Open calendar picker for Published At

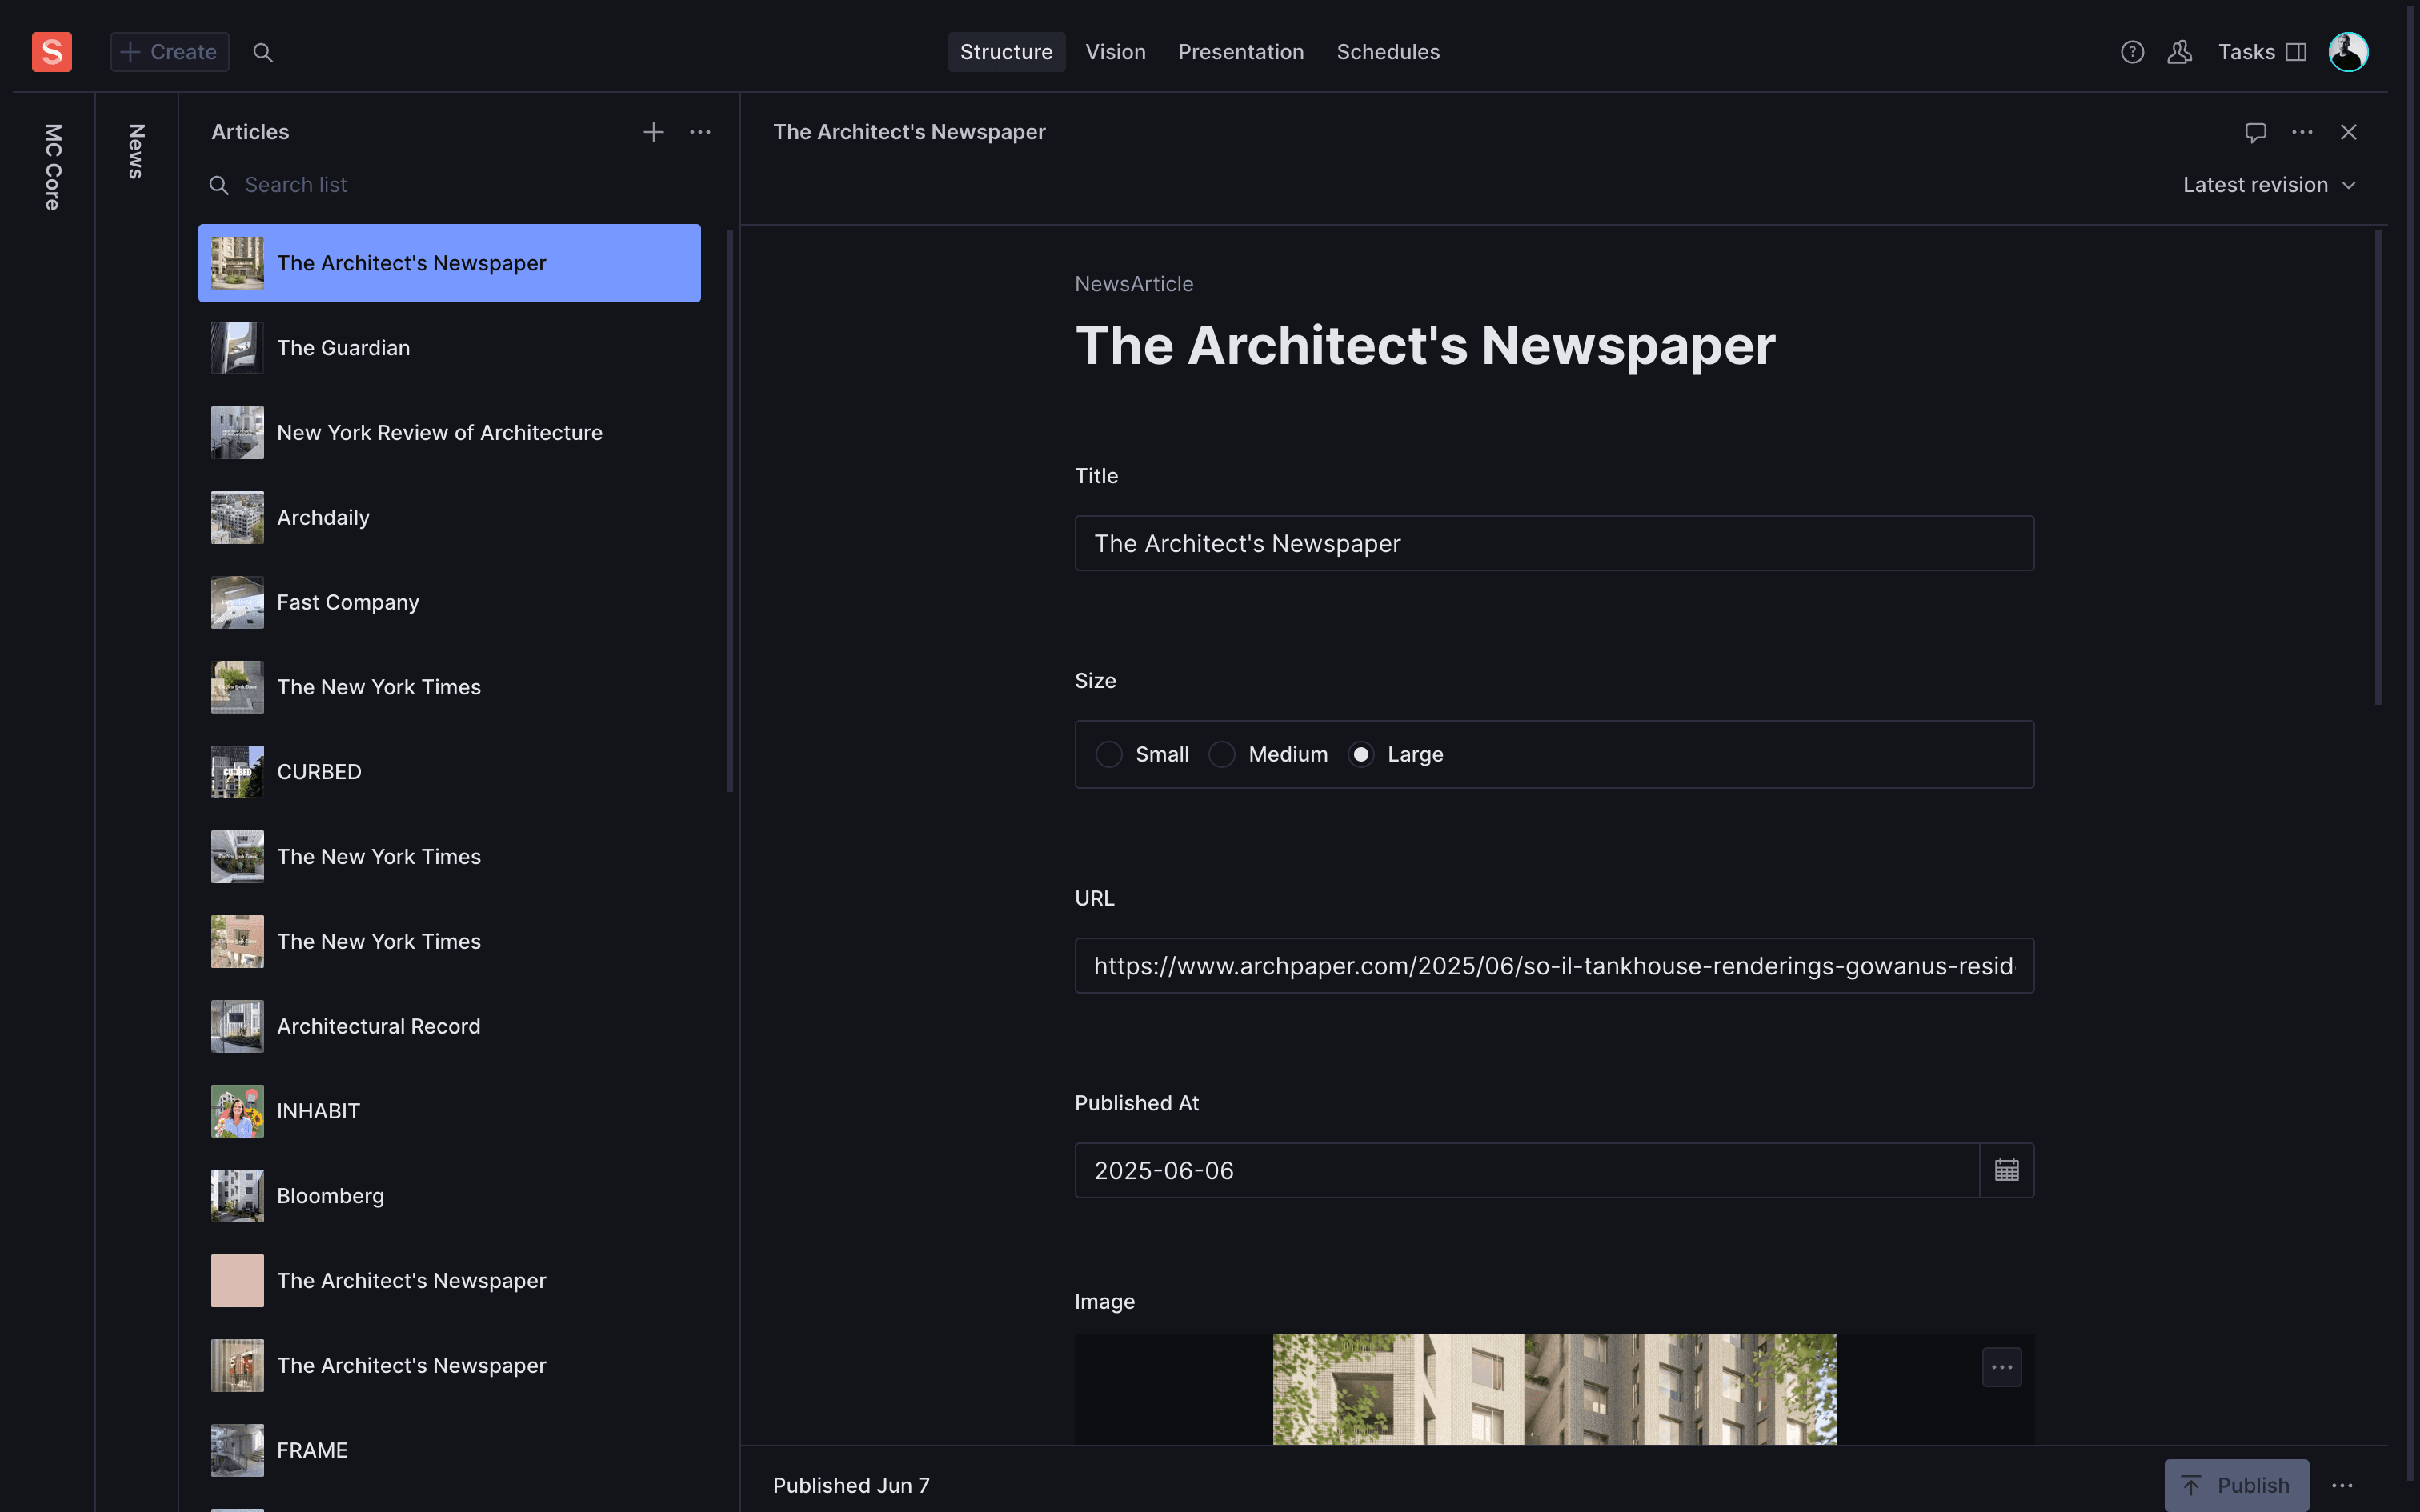pyautogui.click(x=2006, y=1170)
